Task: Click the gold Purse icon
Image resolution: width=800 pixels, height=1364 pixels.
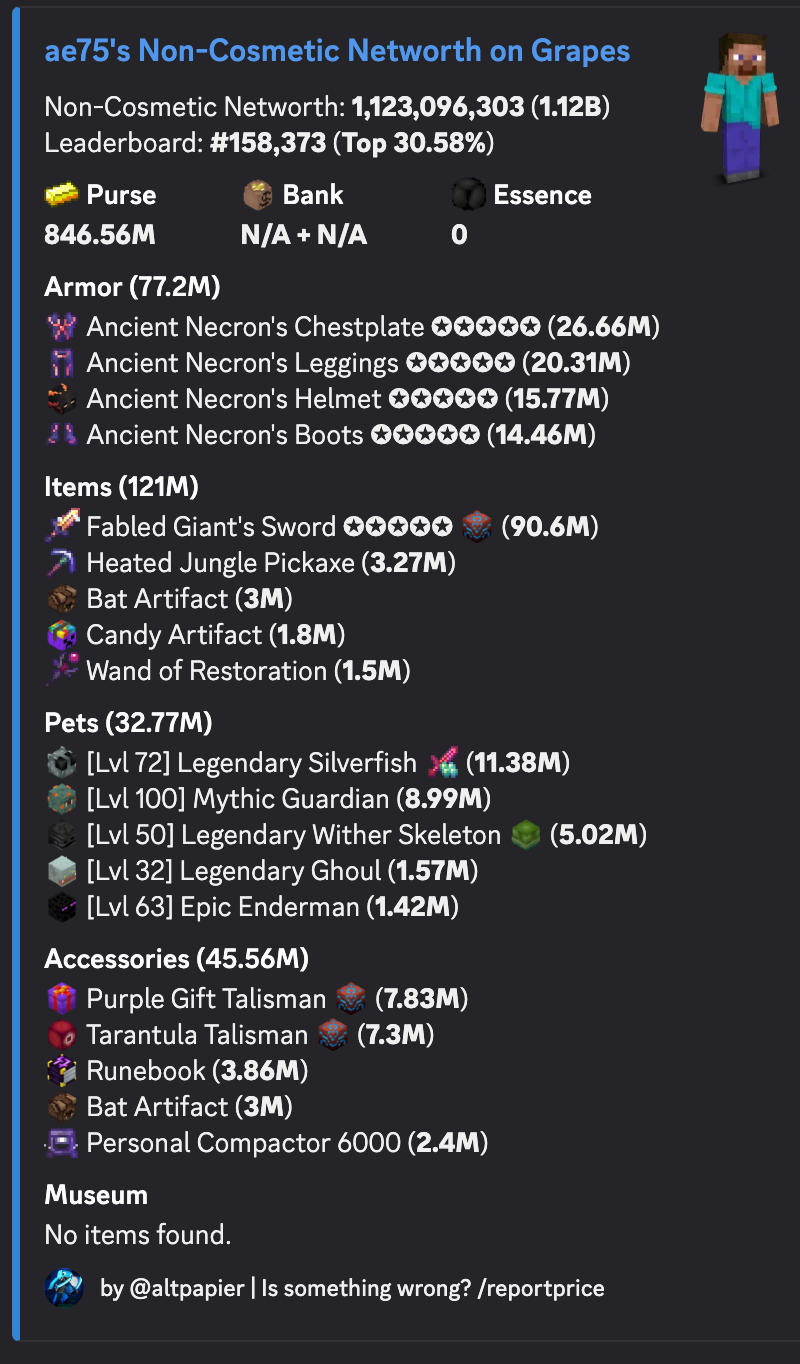Action: (x=62, y=195)
